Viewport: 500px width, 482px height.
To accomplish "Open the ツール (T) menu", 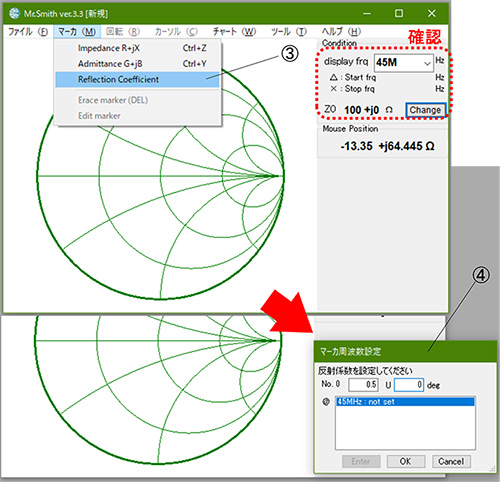I will pos(289,32).
